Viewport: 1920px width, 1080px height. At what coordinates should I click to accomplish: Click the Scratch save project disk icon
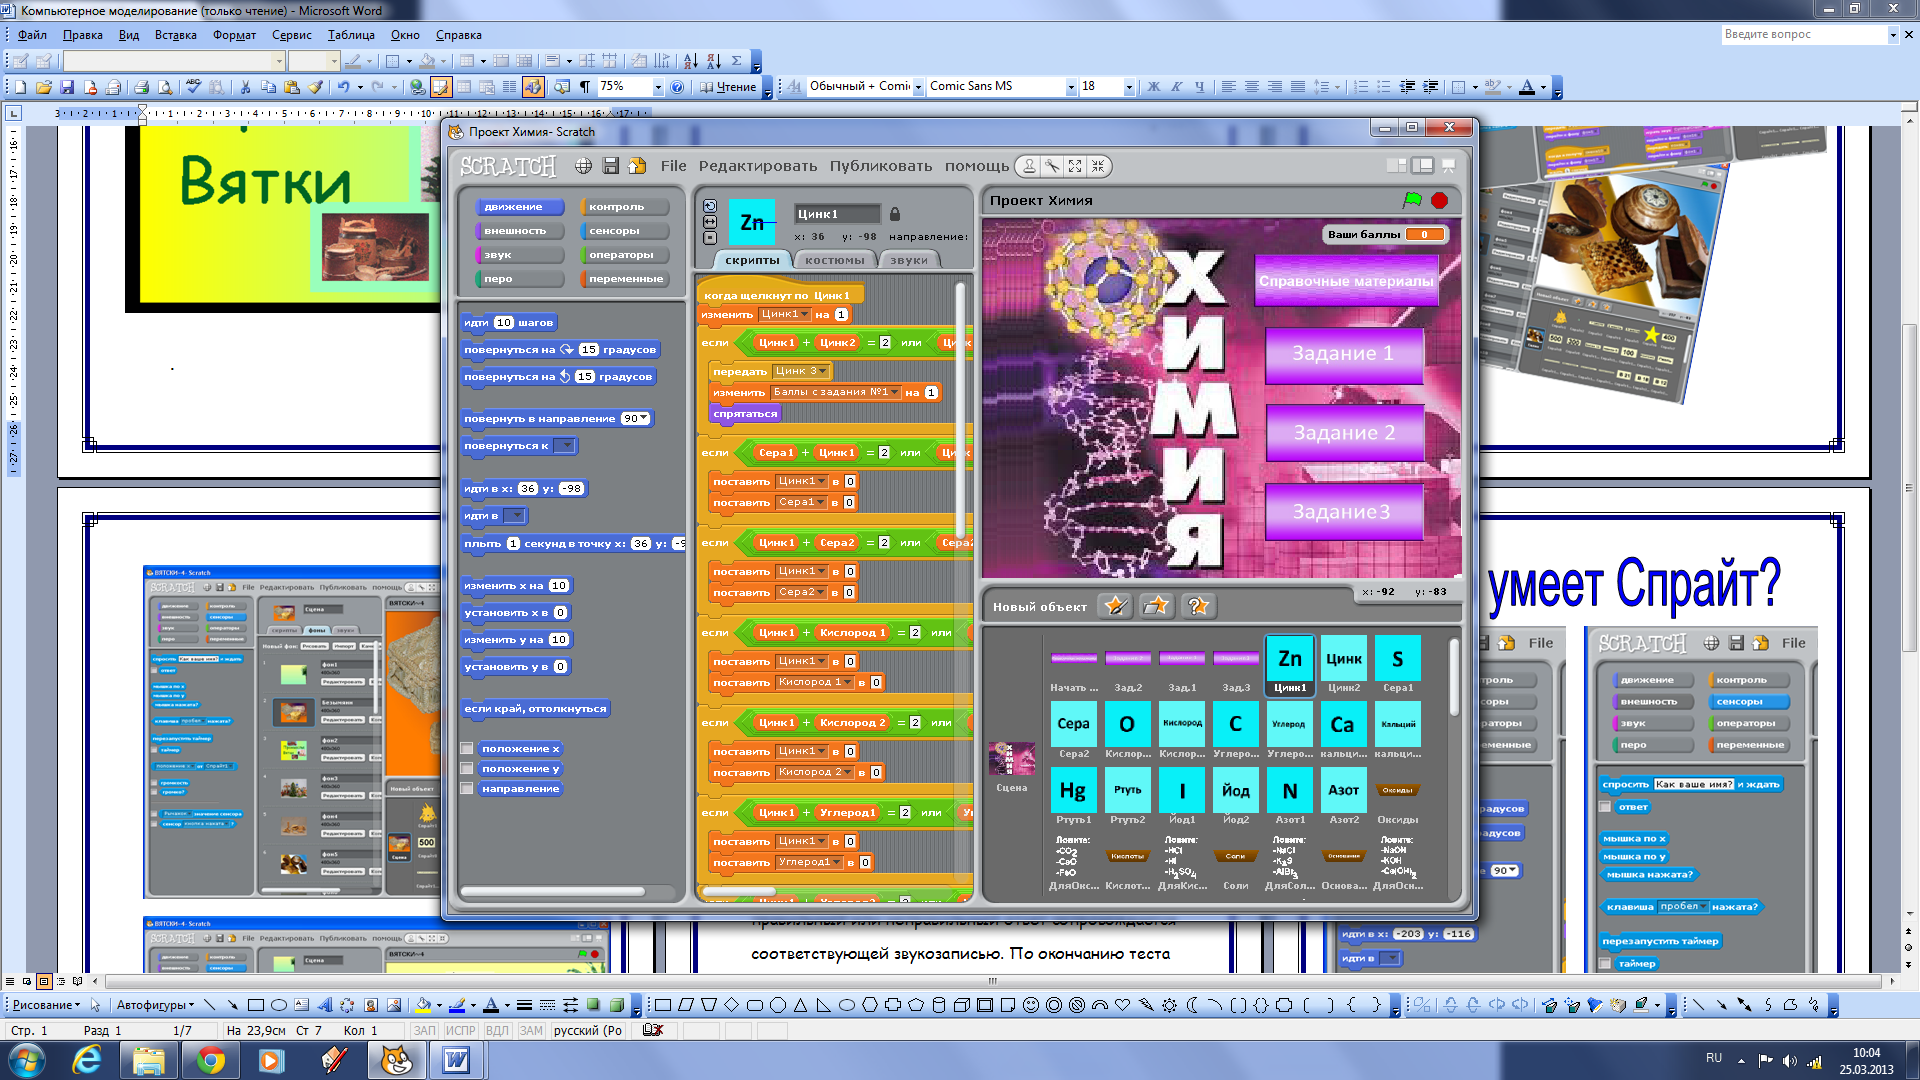tap(610, 166)
